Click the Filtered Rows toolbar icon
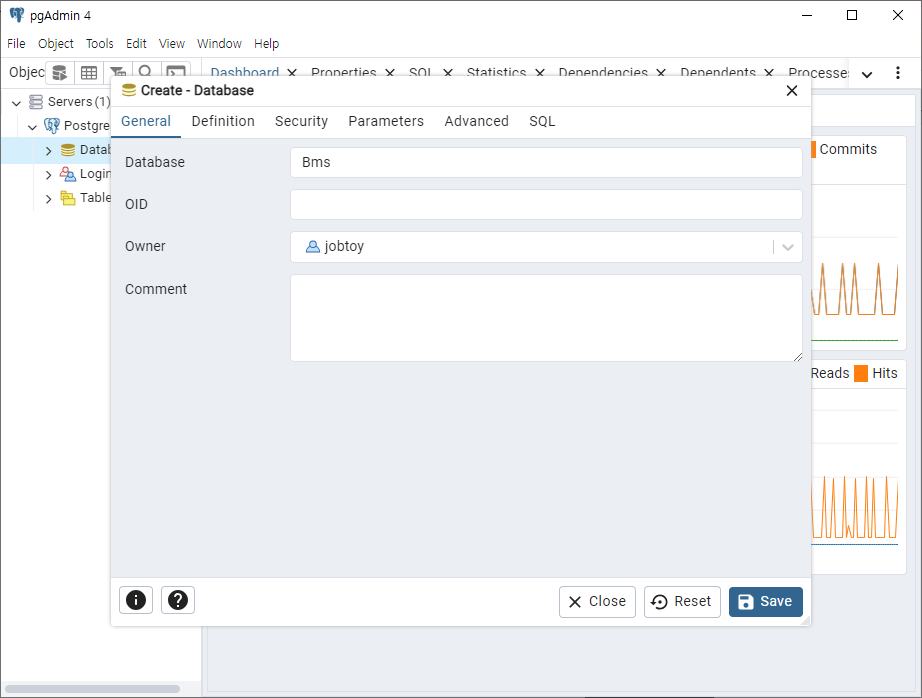Image resolution: width=922 pixels, height=698 pixels. click(x=118, y=72)
